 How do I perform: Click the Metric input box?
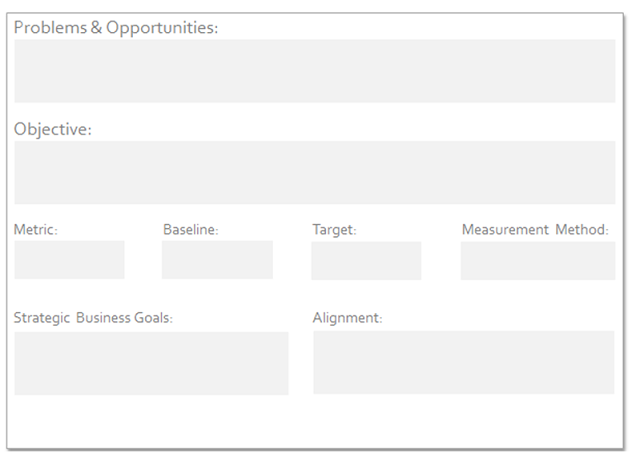click(x=69, y=260)
